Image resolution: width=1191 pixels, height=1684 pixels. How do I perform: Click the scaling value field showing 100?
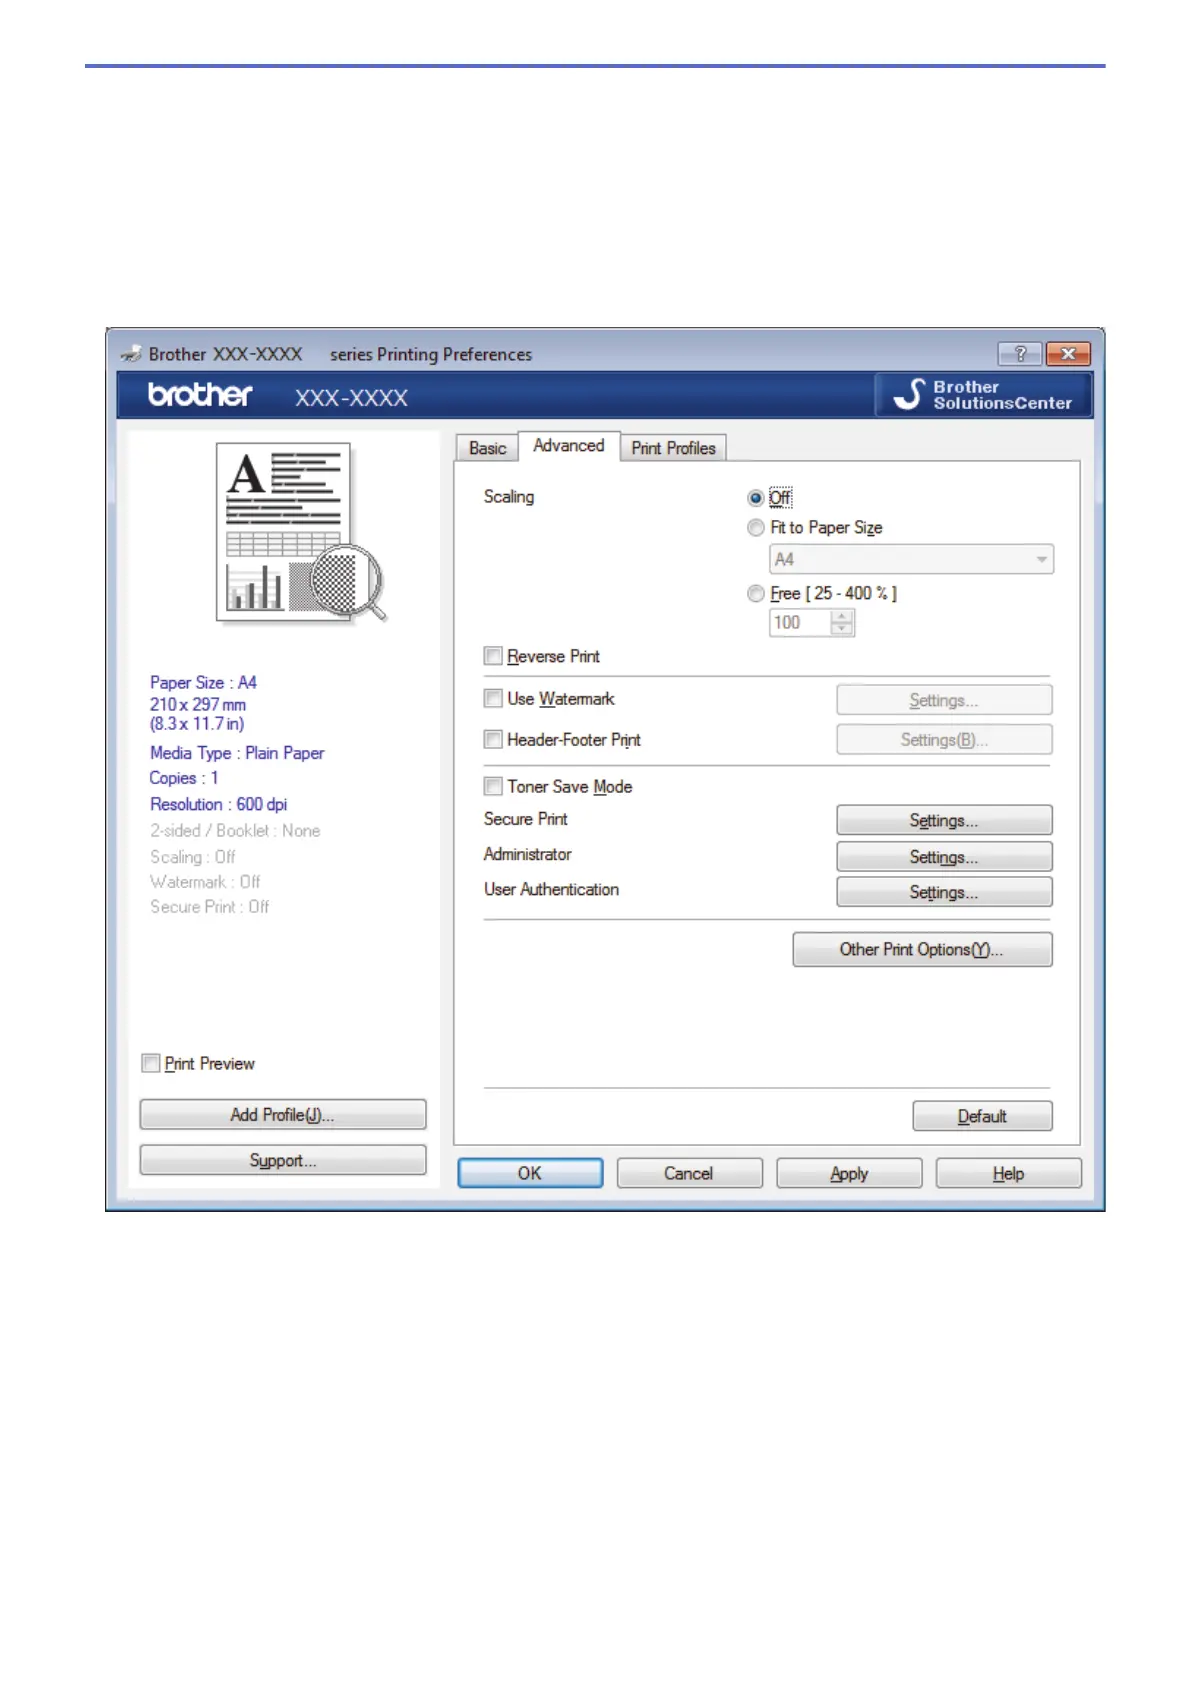tap(800, 622)
